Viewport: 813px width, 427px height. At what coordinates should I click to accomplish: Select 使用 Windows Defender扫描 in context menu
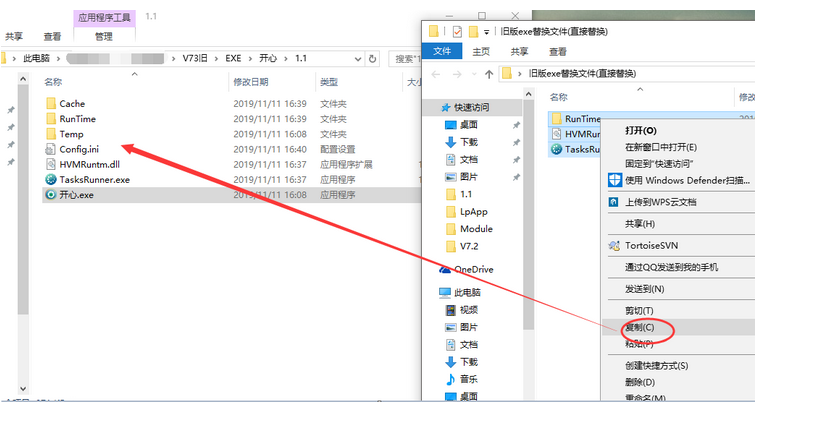tap(686, 181)
